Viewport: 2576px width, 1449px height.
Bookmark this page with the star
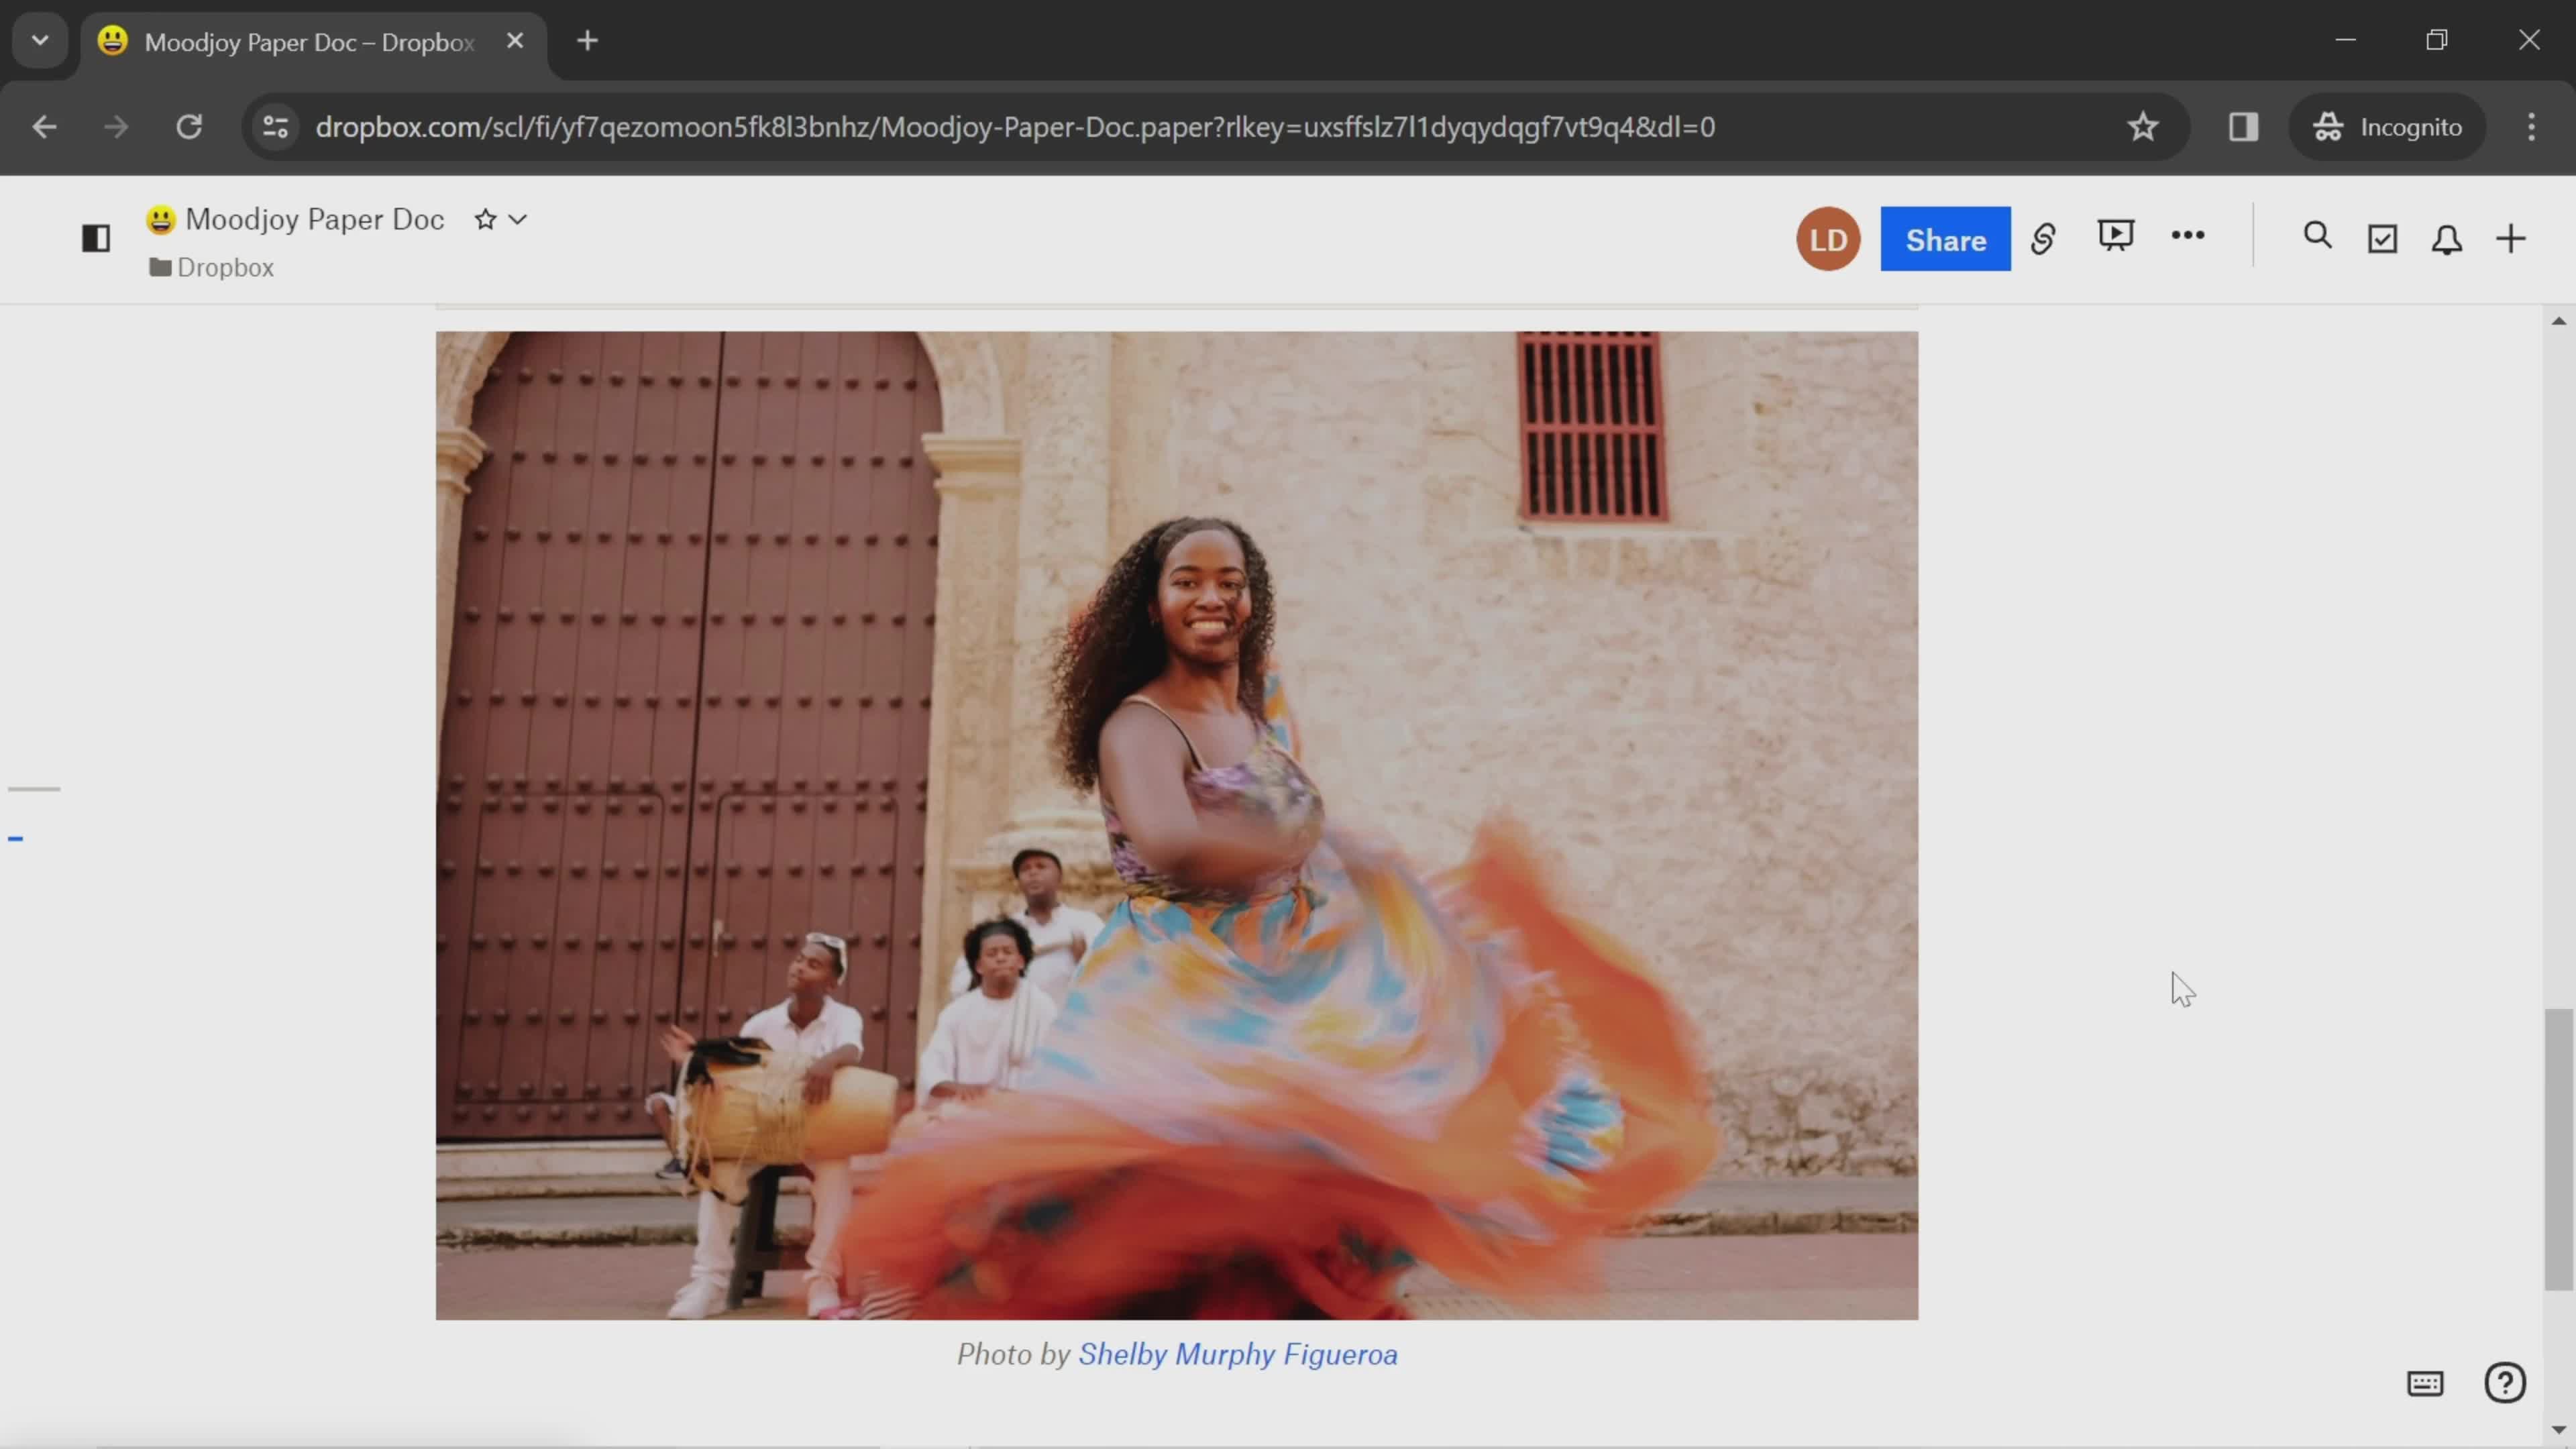point(2143,127)
